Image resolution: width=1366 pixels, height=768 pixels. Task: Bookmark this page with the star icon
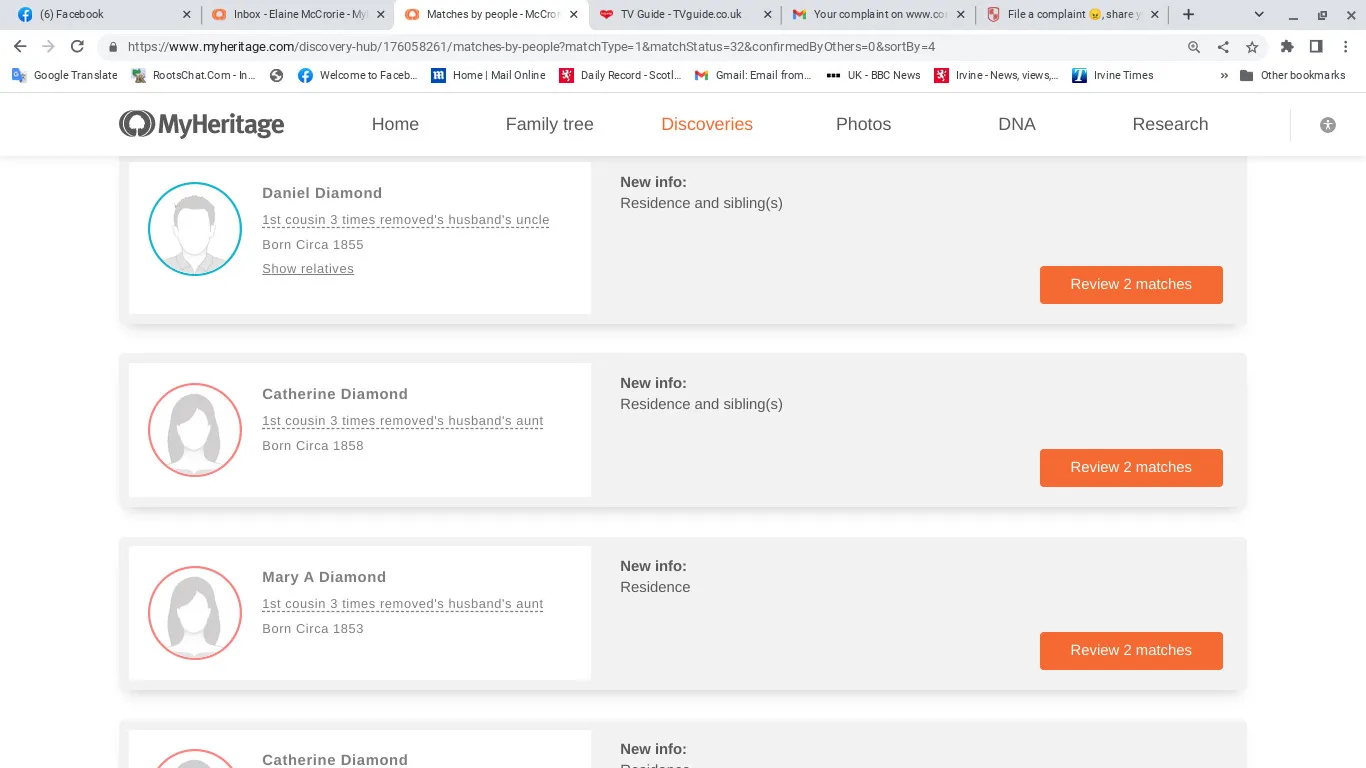tap(1252, 47)
